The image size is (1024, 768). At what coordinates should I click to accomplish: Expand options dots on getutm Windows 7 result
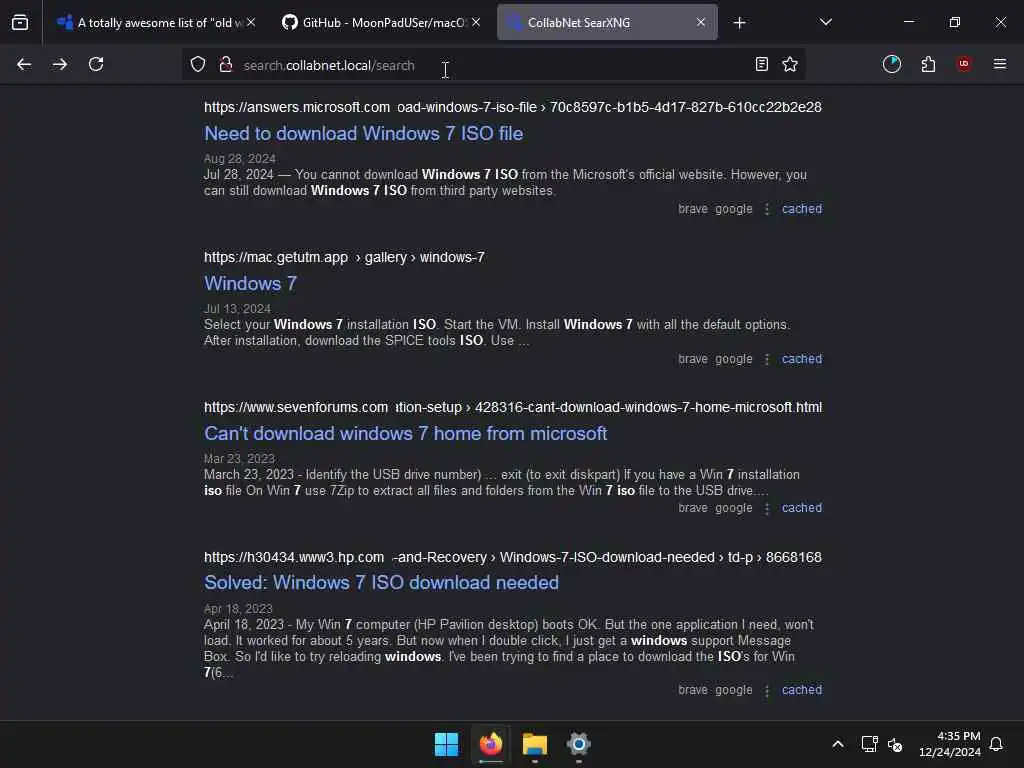coord(767,359)
